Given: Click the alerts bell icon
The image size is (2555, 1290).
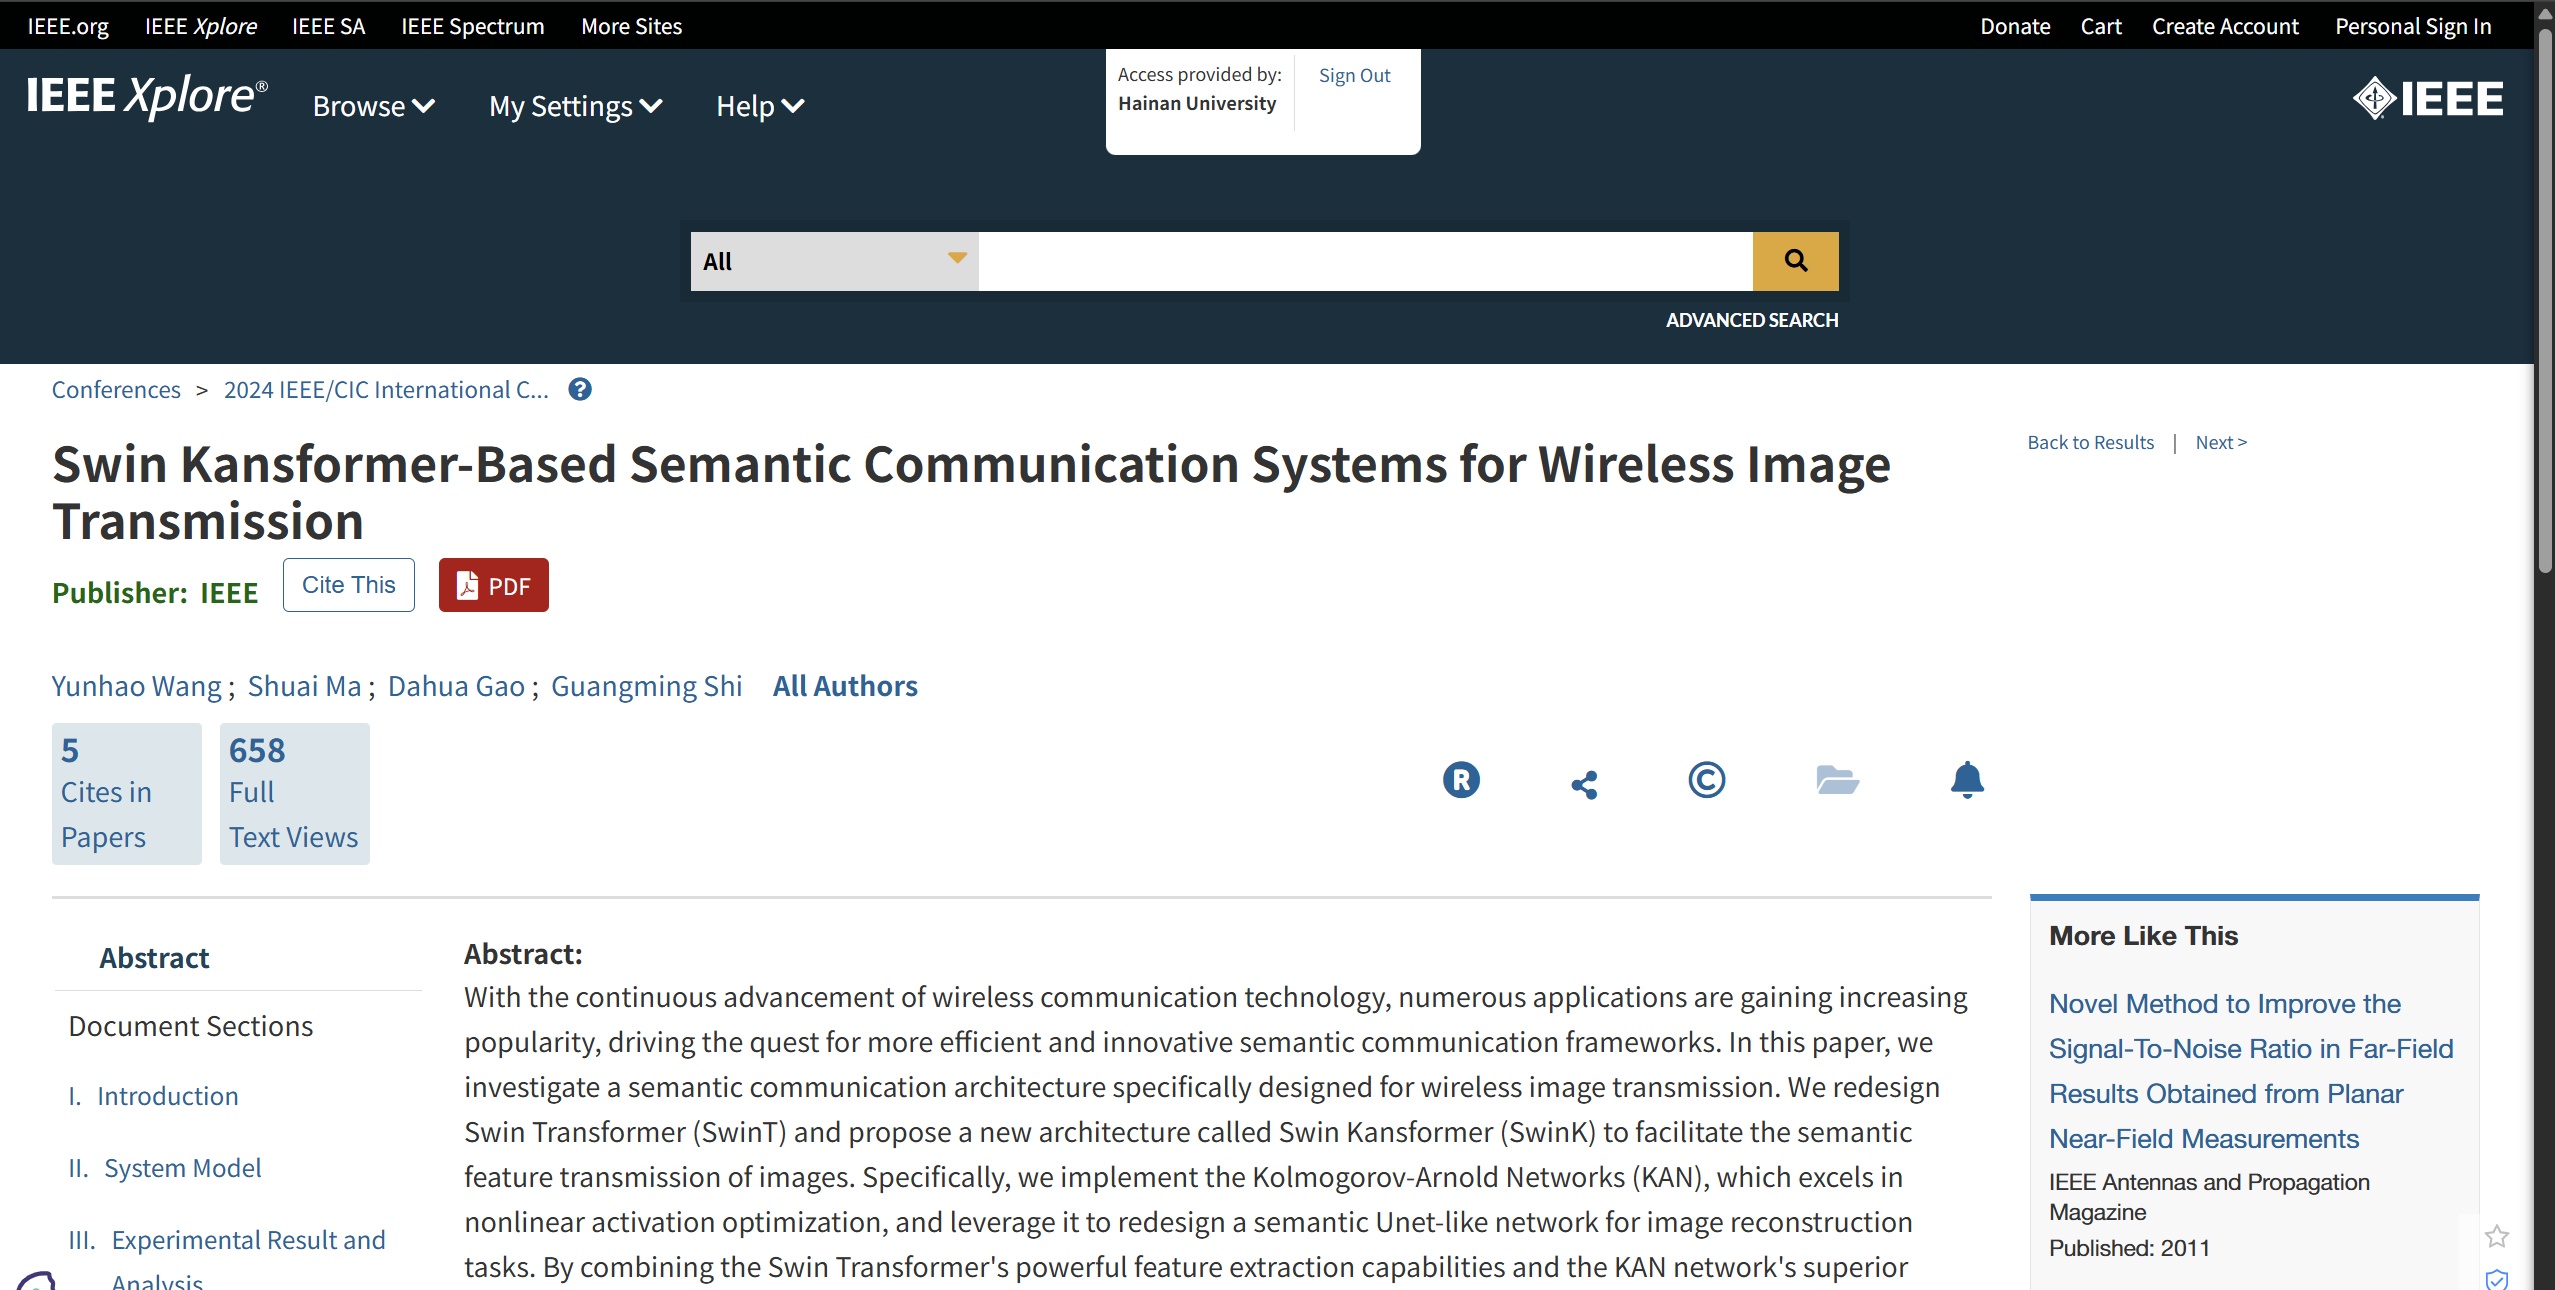Looking at the screenshot, I should [x=1966, y=780].
